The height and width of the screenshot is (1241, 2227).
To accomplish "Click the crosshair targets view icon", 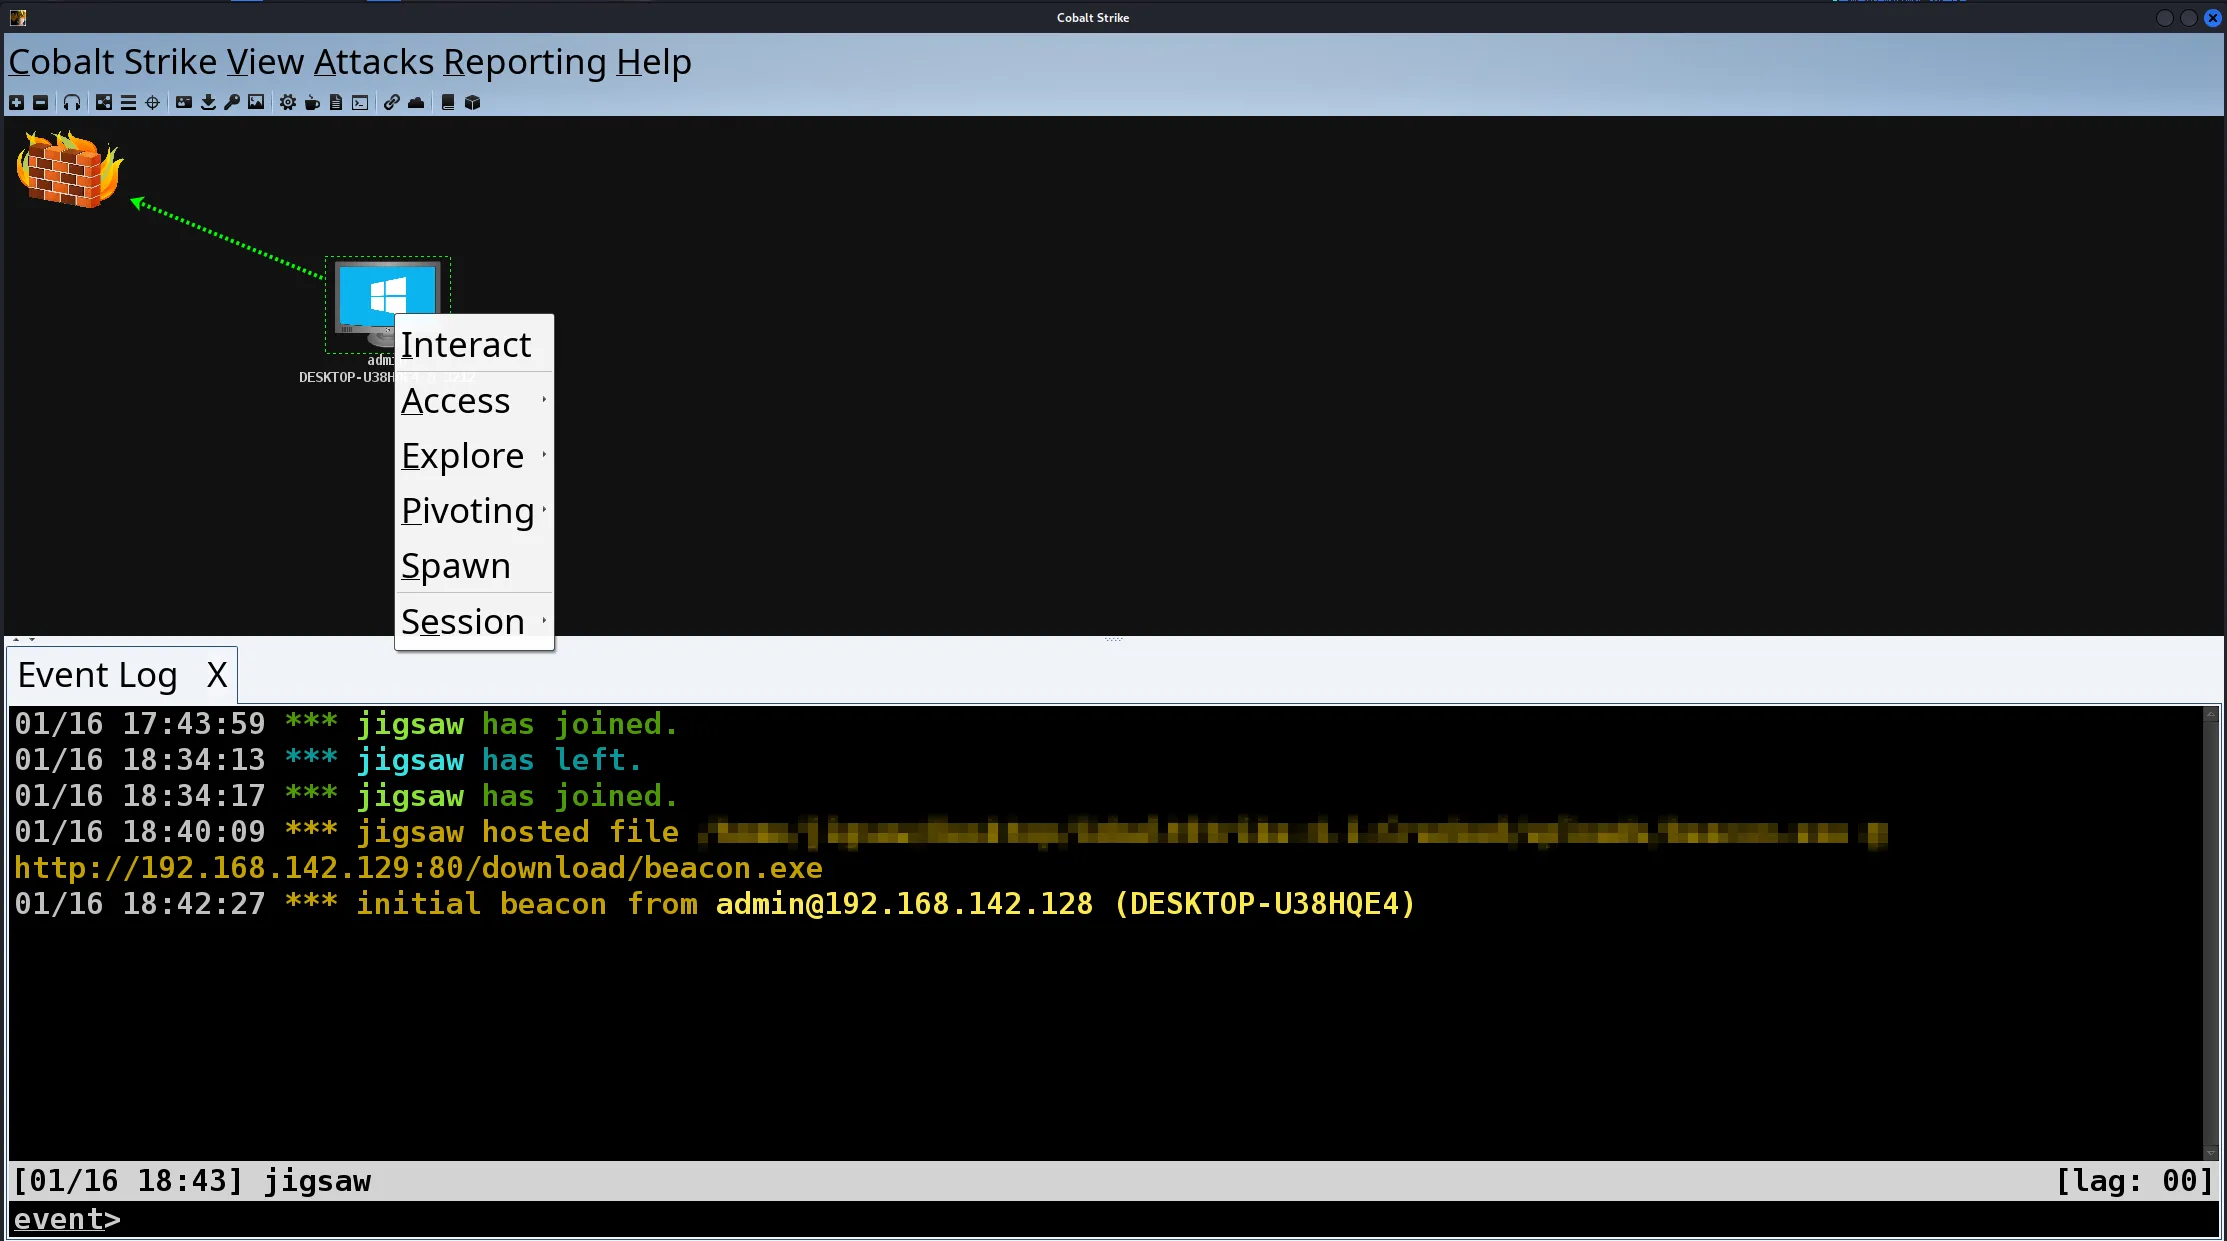I will pos(152,102).
